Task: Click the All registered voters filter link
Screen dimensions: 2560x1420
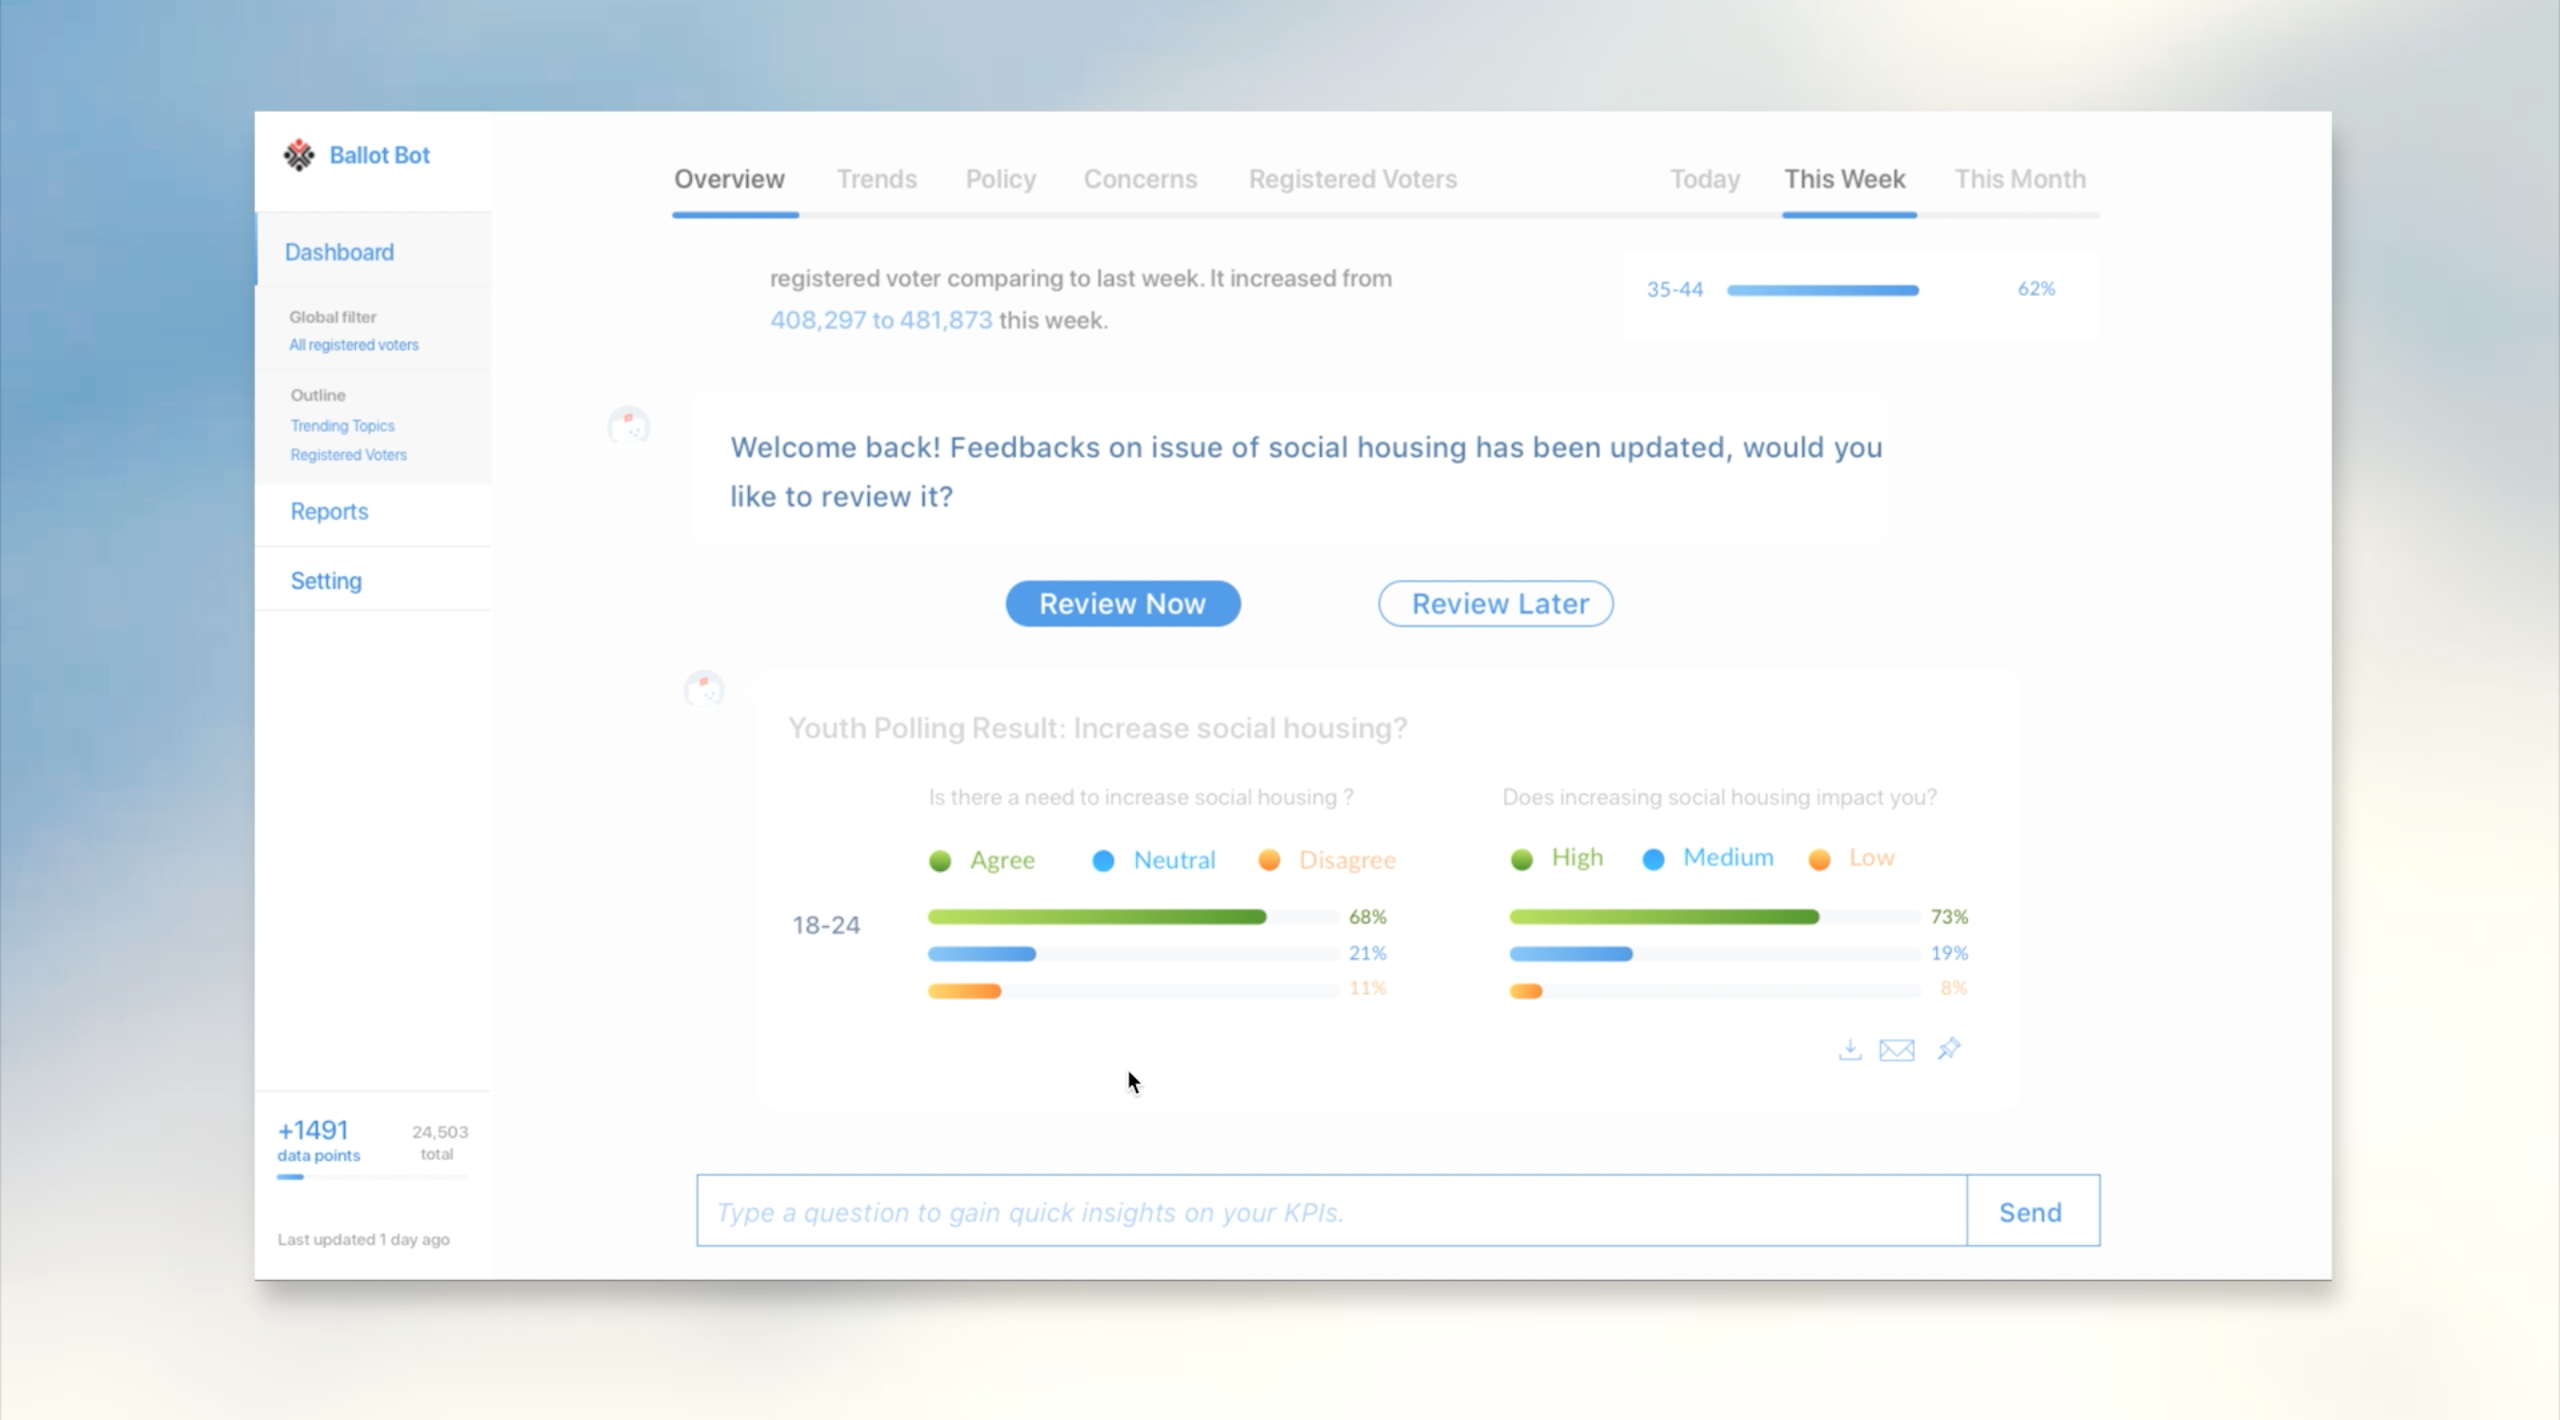Action: (x=354, y=345)
